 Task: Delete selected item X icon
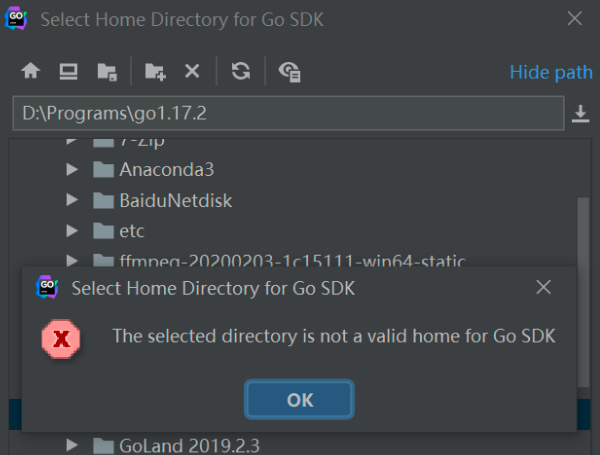192,71
